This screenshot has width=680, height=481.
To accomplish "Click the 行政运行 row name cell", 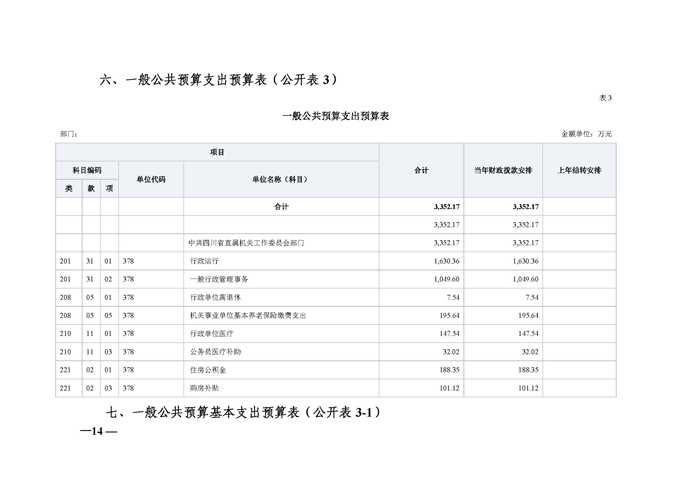I will (203, 260).
